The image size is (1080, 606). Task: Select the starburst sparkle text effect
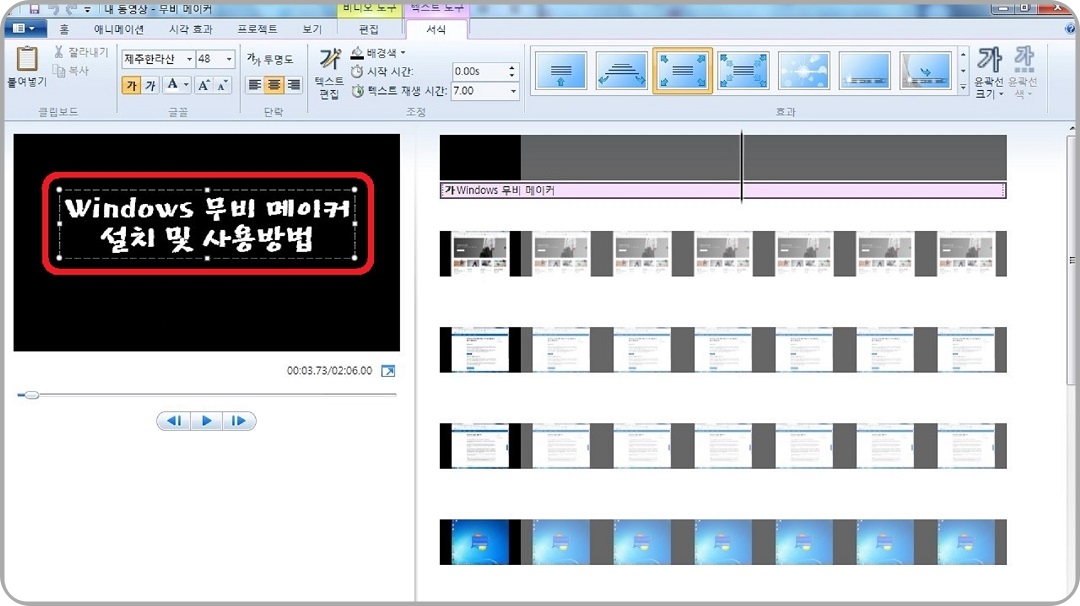804,70
